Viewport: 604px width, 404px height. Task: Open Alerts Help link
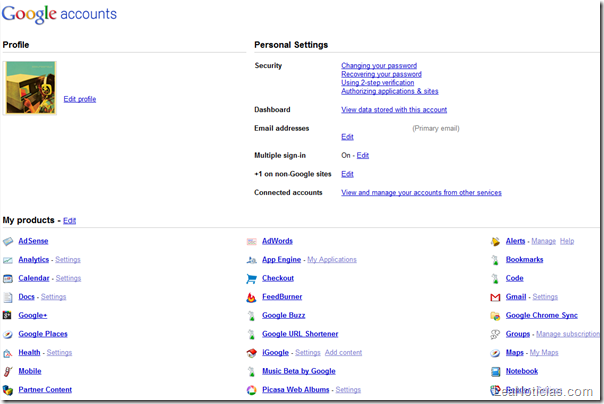tap(567, 241)
